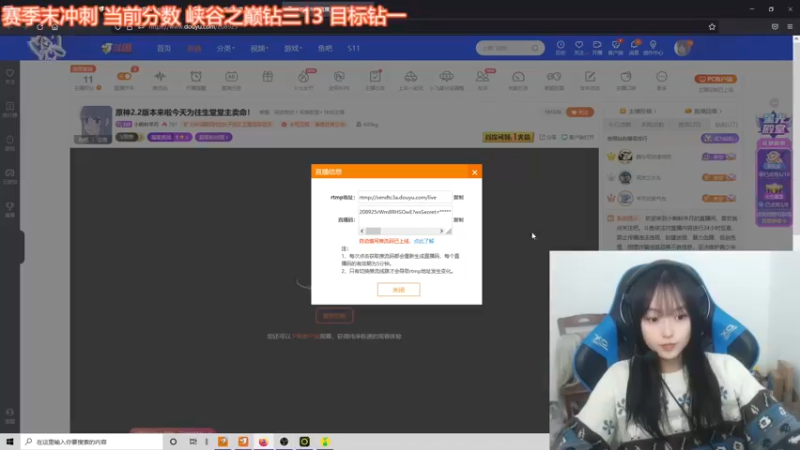The height and width of the screenshot is (450, 800).
Task: Expand the 直播回看 section header
Action: [703, 111]
